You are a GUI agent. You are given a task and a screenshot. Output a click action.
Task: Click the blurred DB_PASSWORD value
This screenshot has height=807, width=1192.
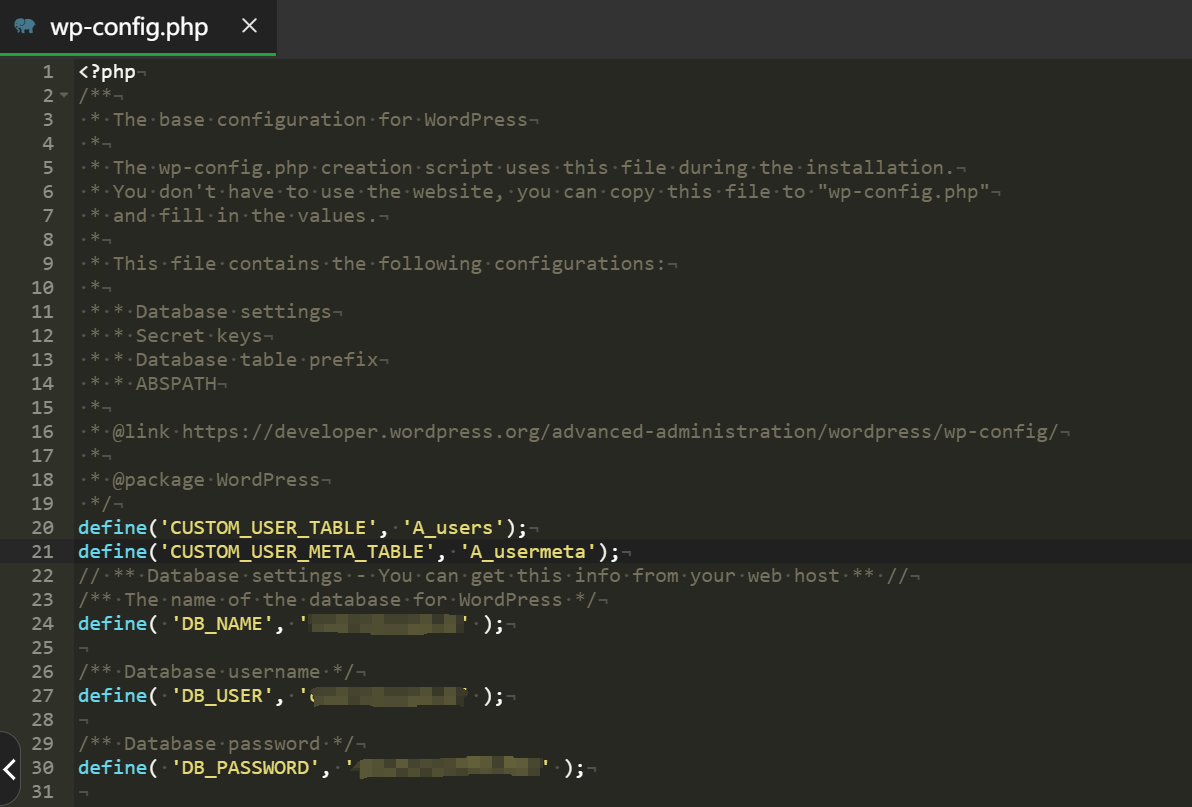(x=449, y=768)
